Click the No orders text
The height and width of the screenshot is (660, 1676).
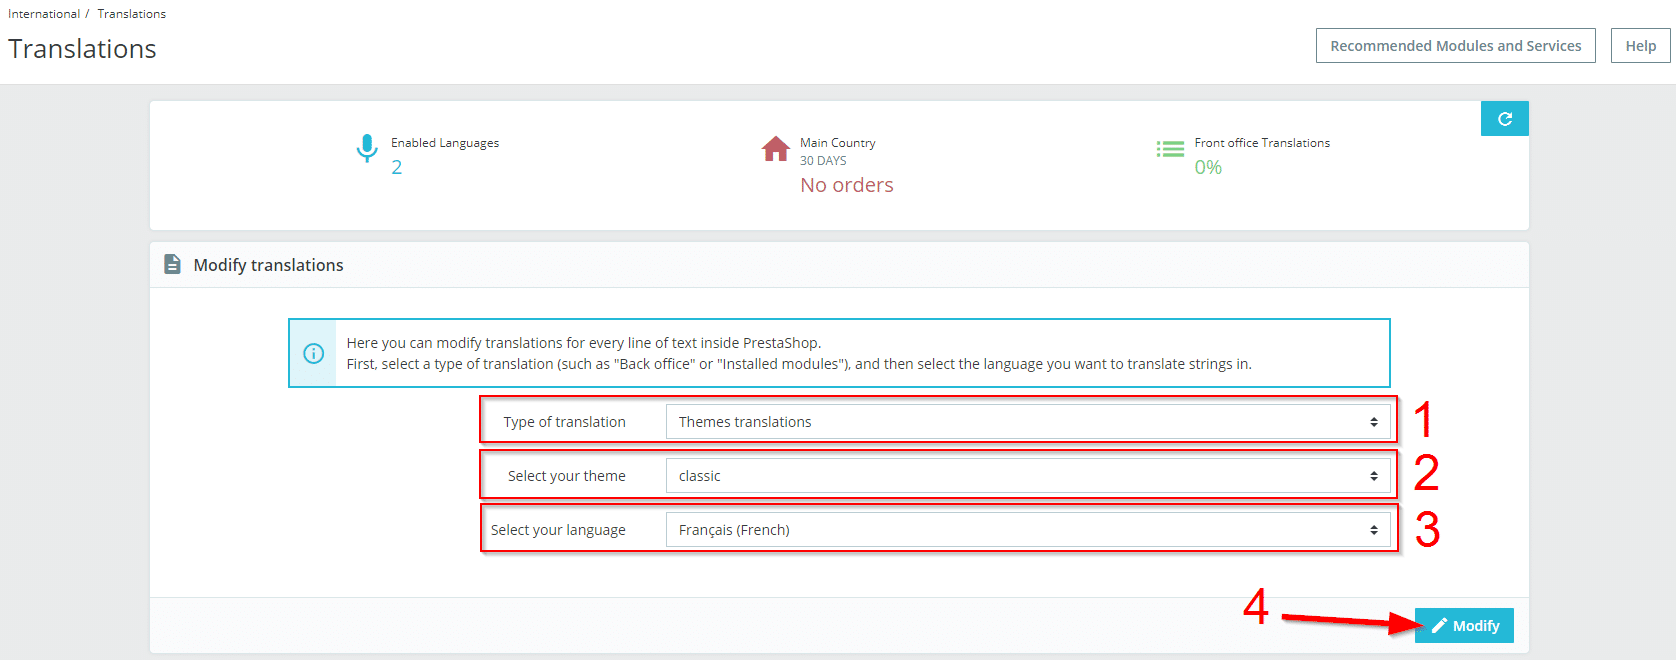coord(846,185)
